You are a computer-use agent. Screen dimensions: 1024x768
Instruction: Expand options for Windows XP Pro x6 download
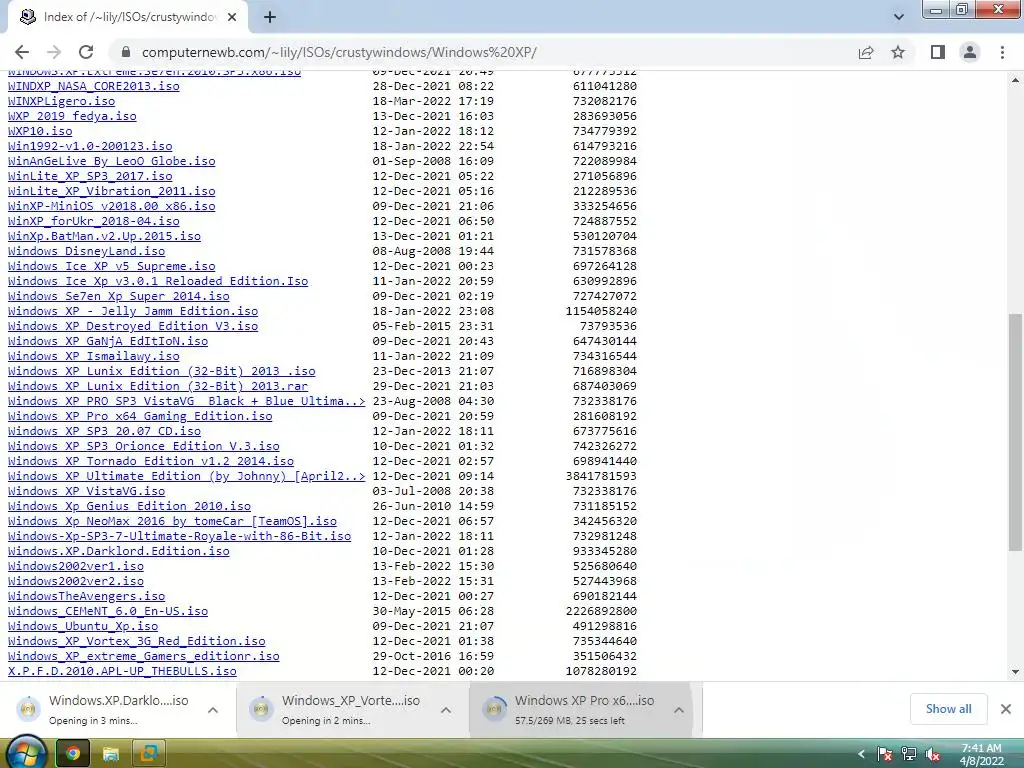[x=679, y=710]
